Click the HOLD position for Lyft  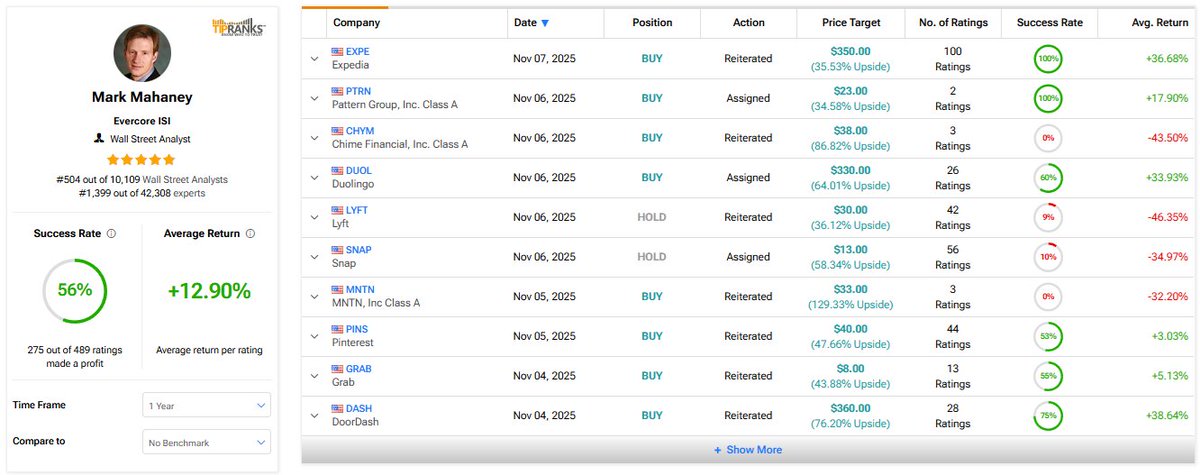coord(652,217)
